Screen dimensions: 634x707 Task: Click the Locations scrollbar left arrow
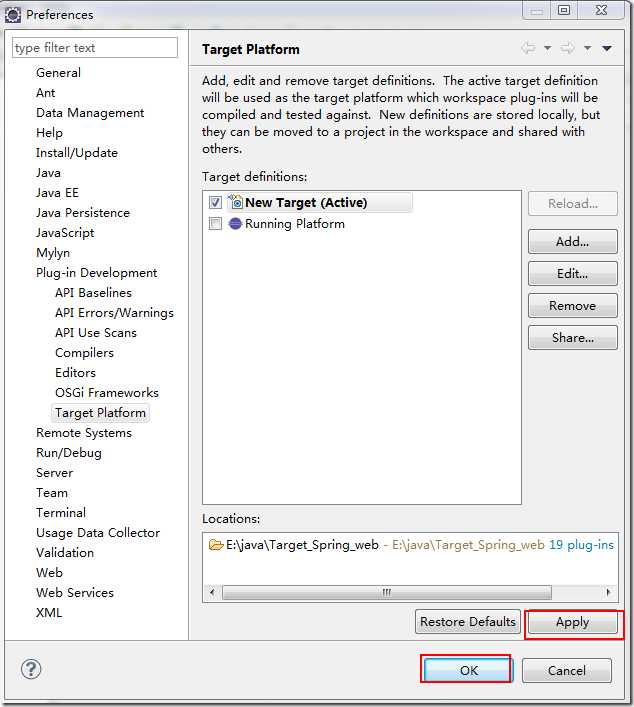pyautogui.click(x=212, y=592)
